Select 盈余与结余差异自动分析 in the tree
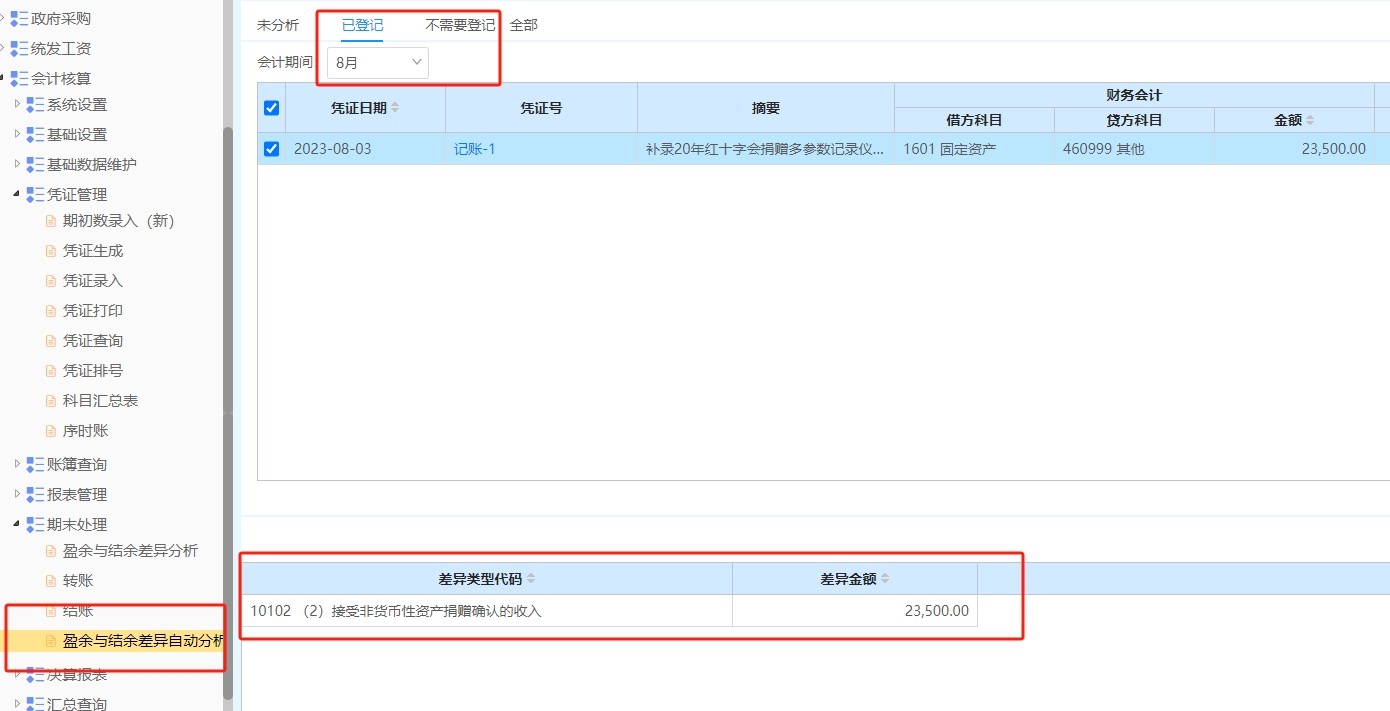Image resolution: width=1390 pixels, height=711 pixels. pos(143,641)
